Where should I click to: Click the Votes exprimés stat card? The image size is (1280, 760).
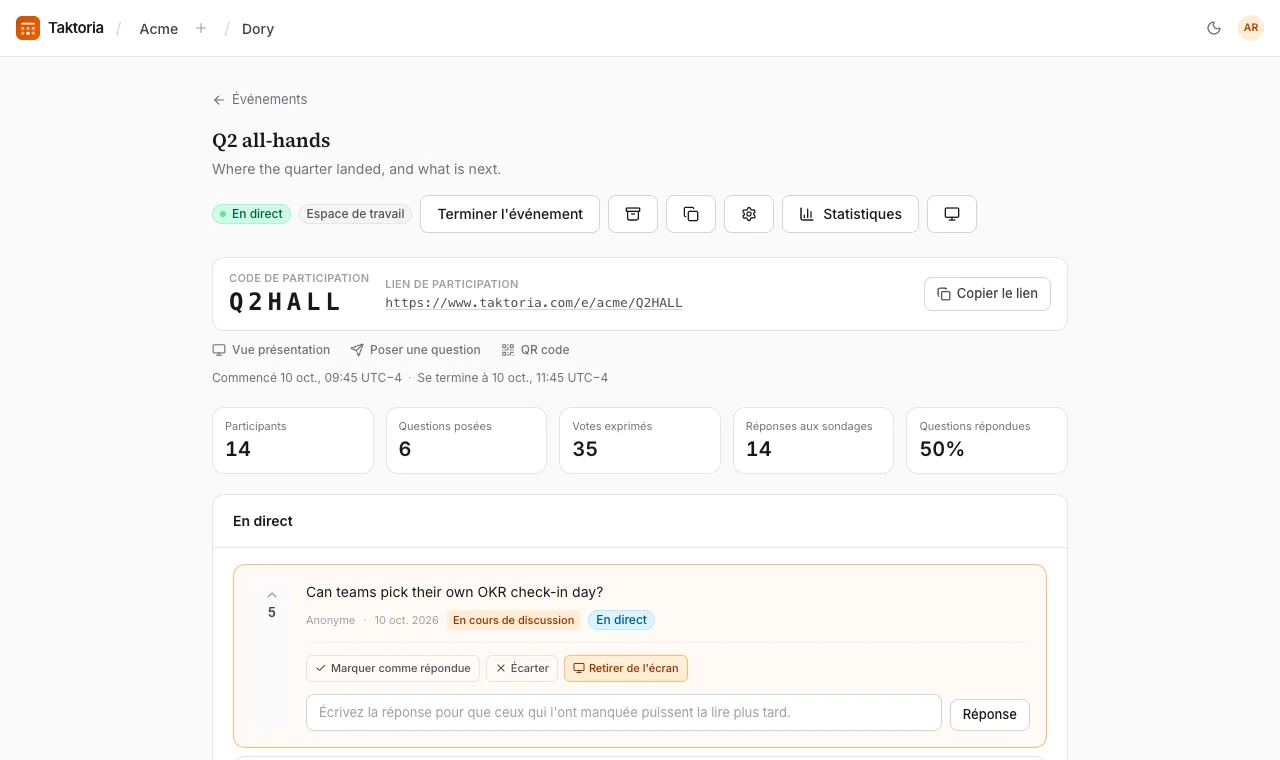(640, 440)
